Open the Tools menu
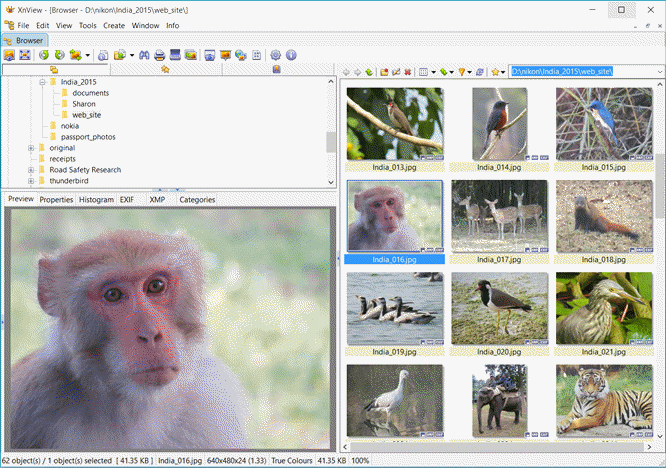Image resolution: width=666 pixels, height=468 pixels. 88,25
